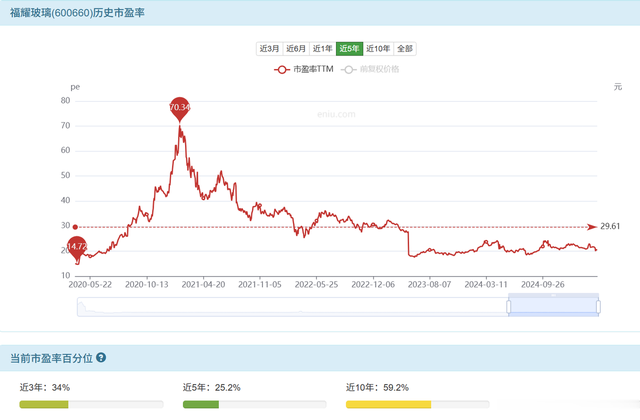Click the 29.61 average line label
The width and height of the screenshot is (640, 420).
coord(610,227)
